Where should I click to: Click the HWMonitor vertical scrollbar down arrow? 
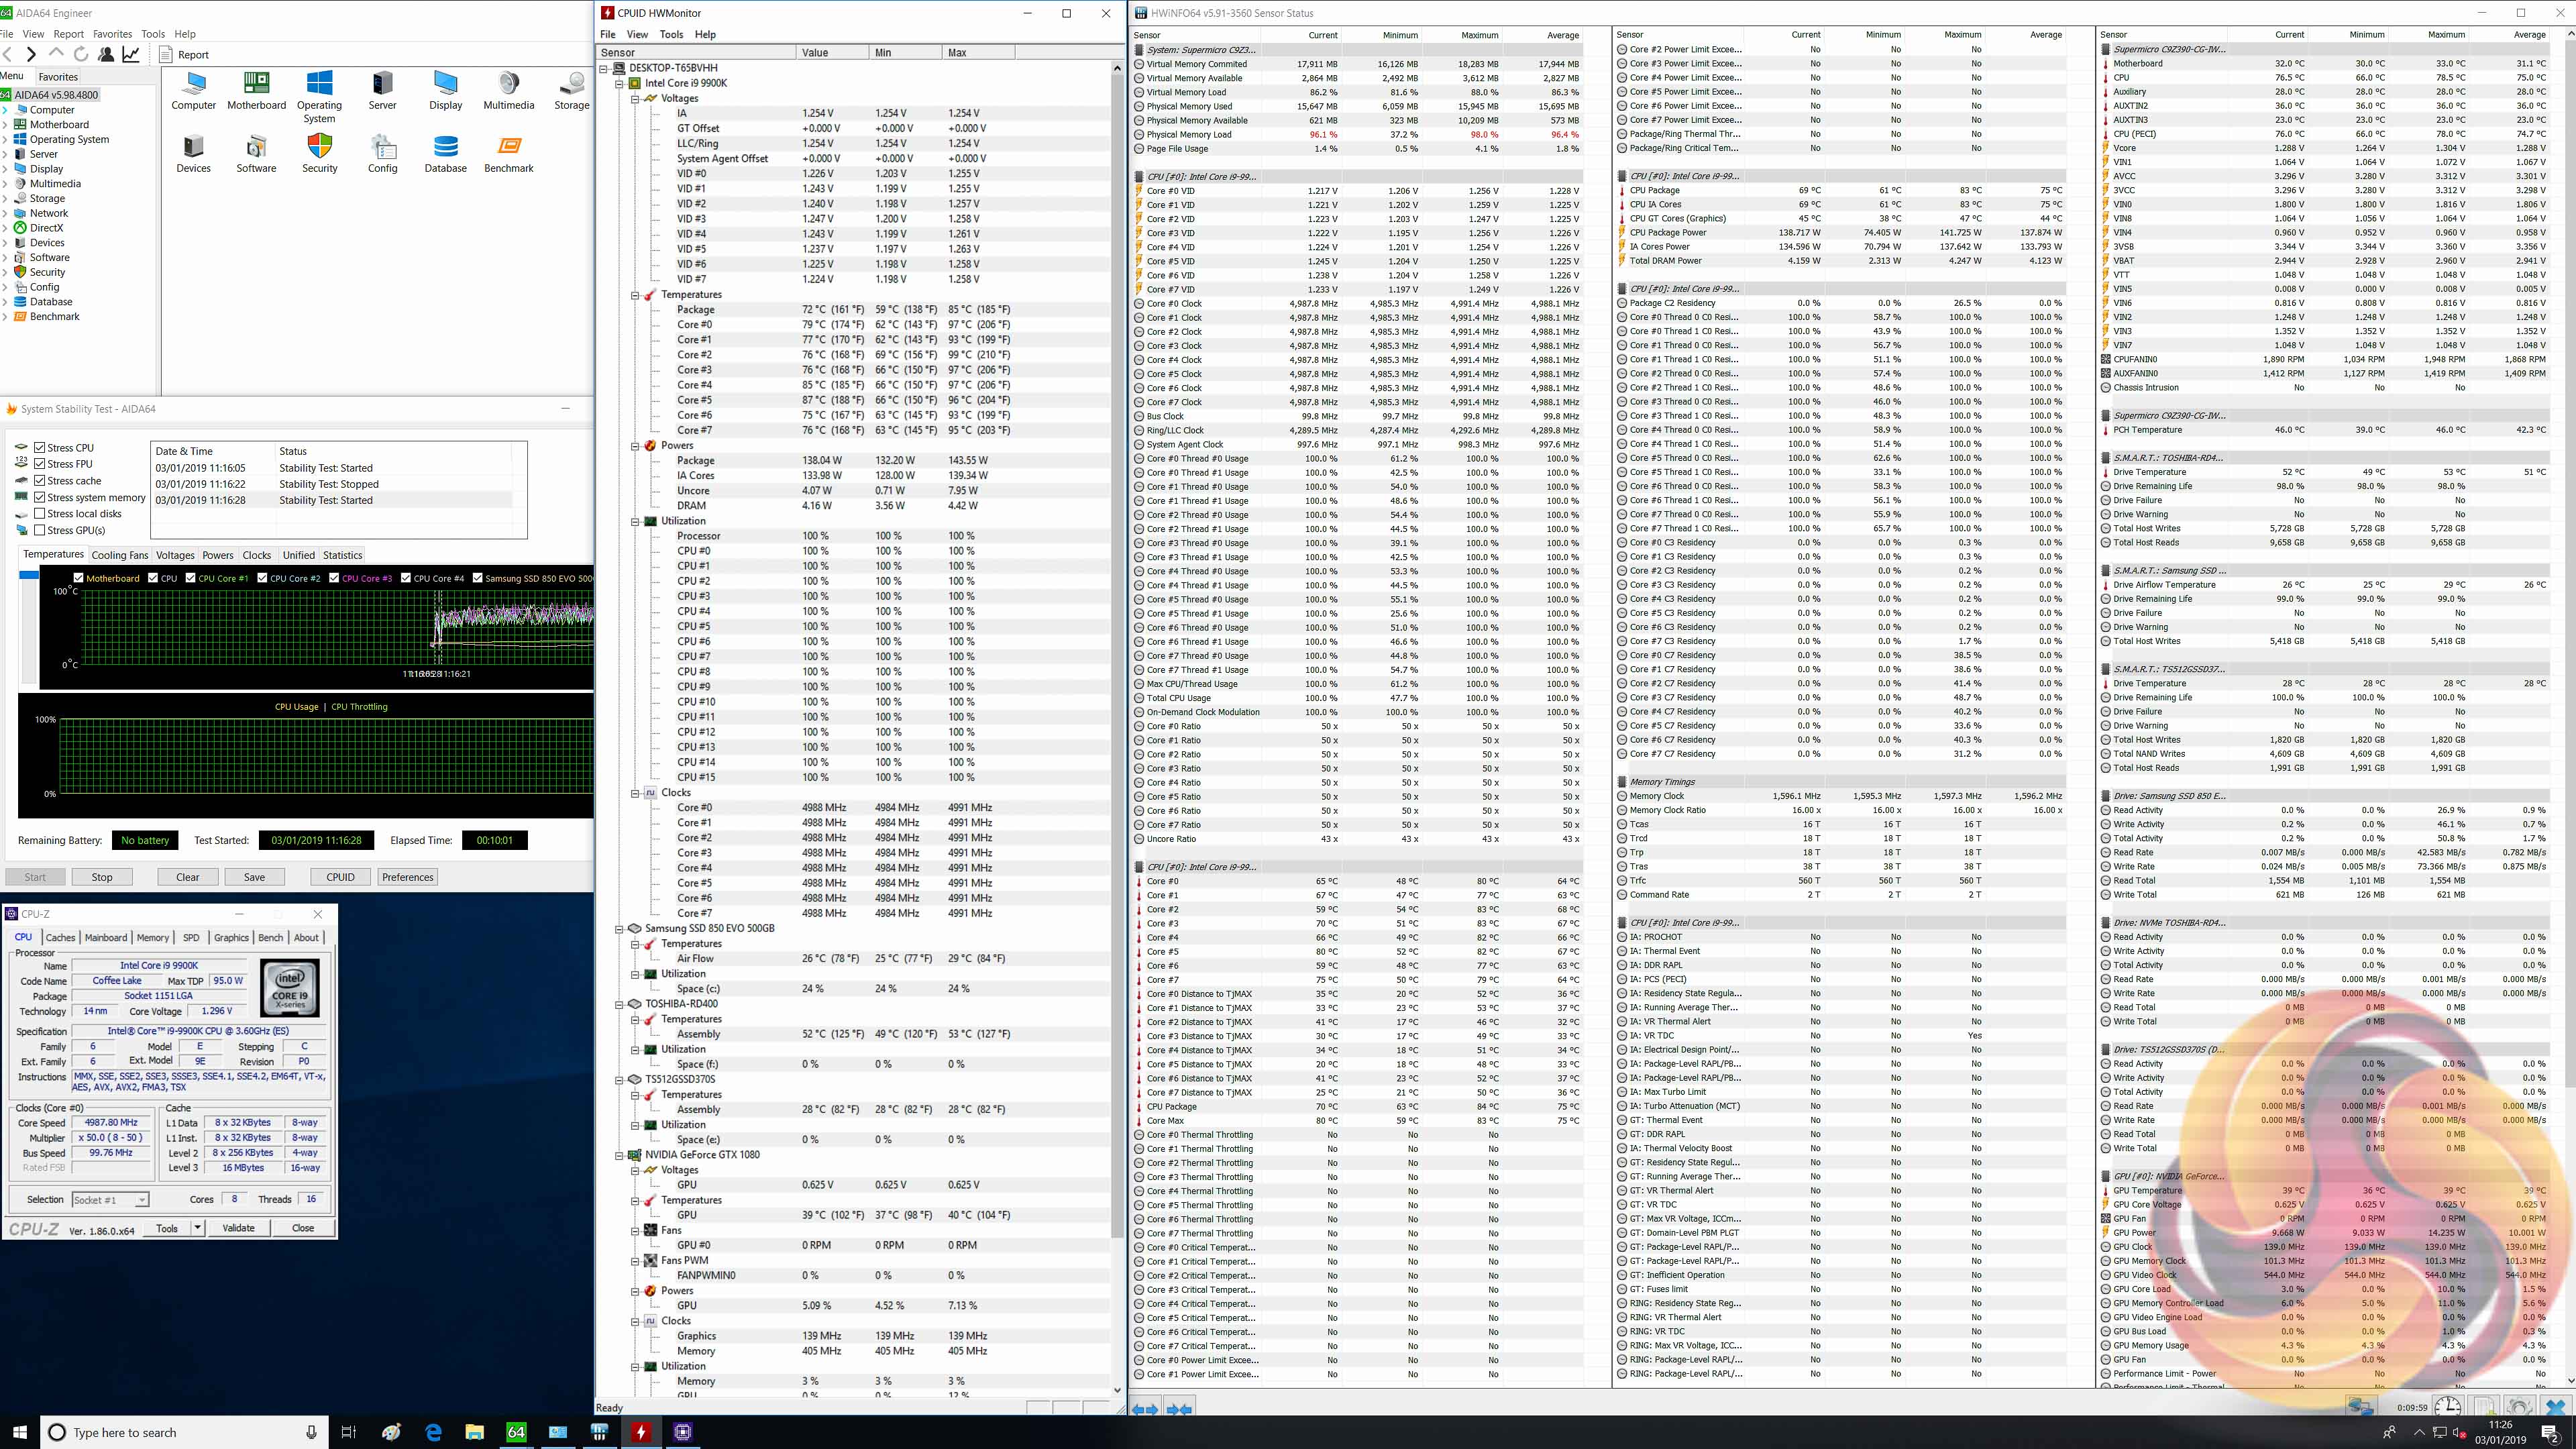[x=1117, y=1389]
